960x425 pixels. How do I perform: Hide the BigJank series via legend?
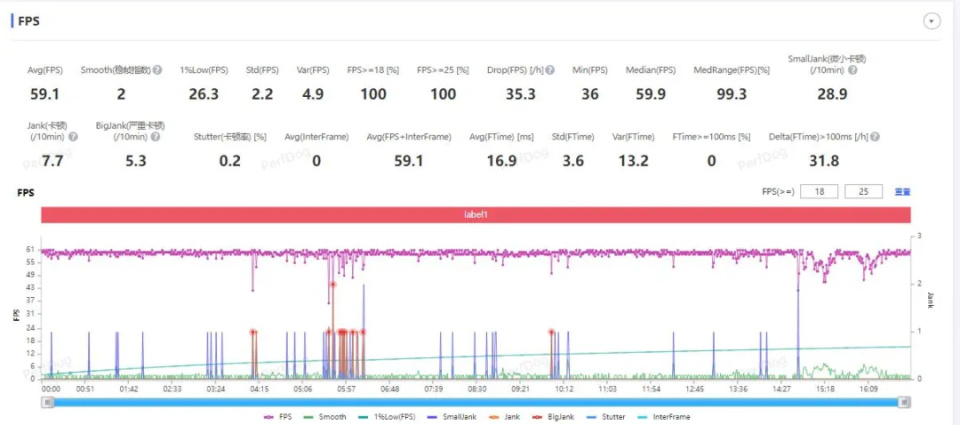click(x=555, y=417)
